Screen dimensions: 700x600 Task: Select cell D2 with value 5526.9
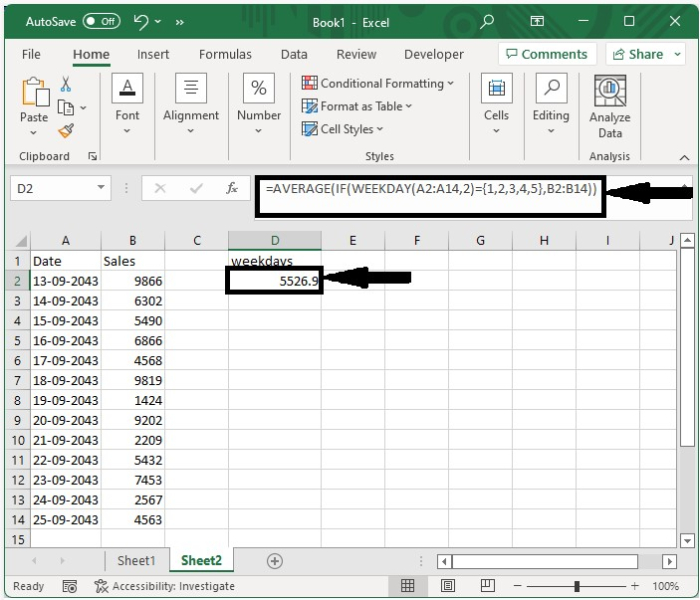click(x=275, y=281)
